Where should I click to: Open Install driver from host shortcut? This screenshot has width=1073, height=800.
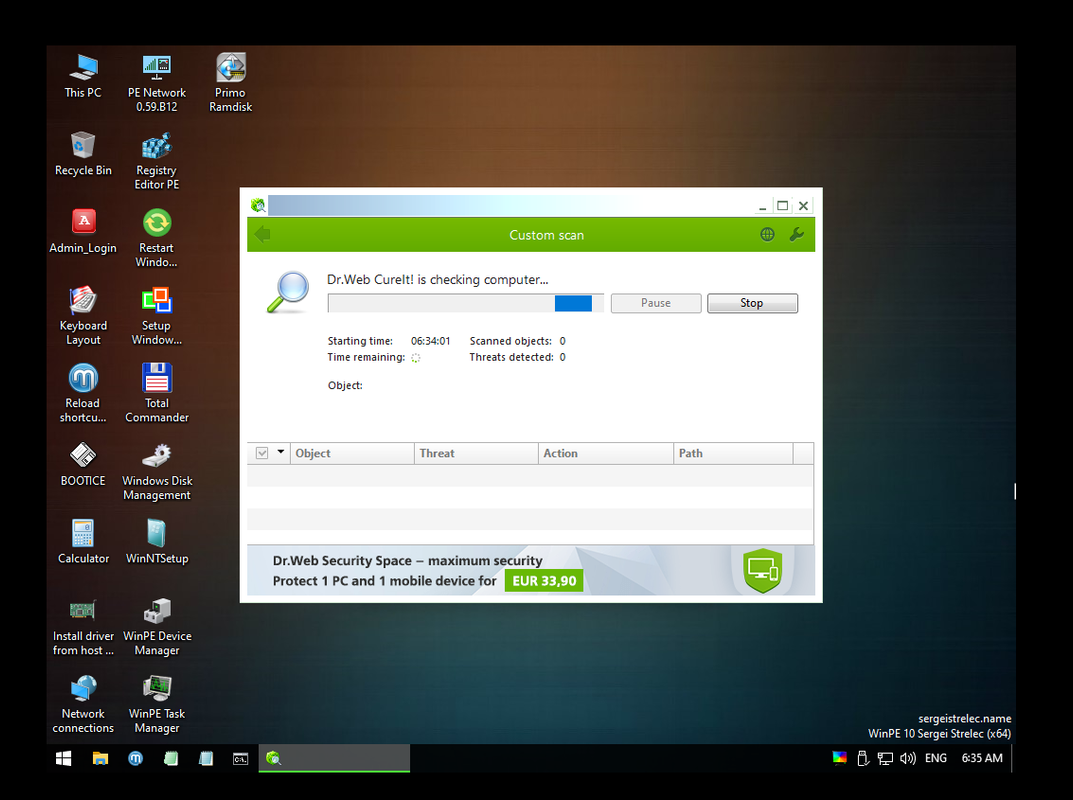point(83,627)
